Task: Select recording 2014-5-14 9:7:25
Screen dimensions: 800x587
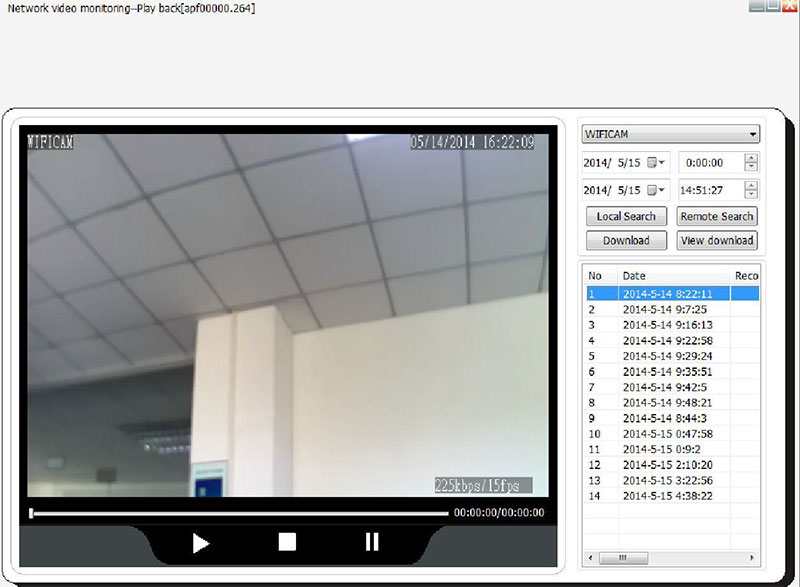Action: [671, 310]
